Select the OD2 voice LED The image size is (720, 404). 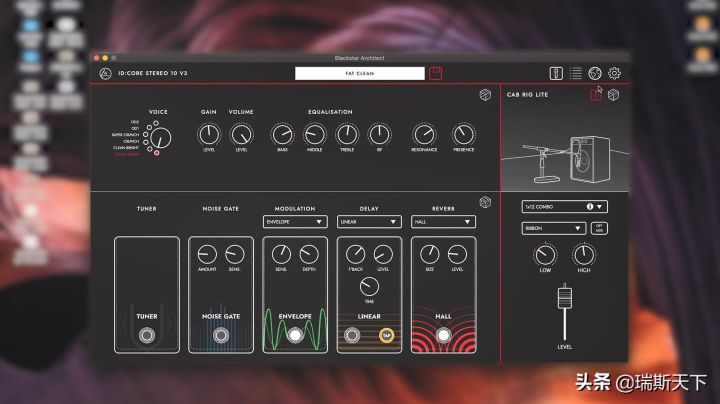156,123
